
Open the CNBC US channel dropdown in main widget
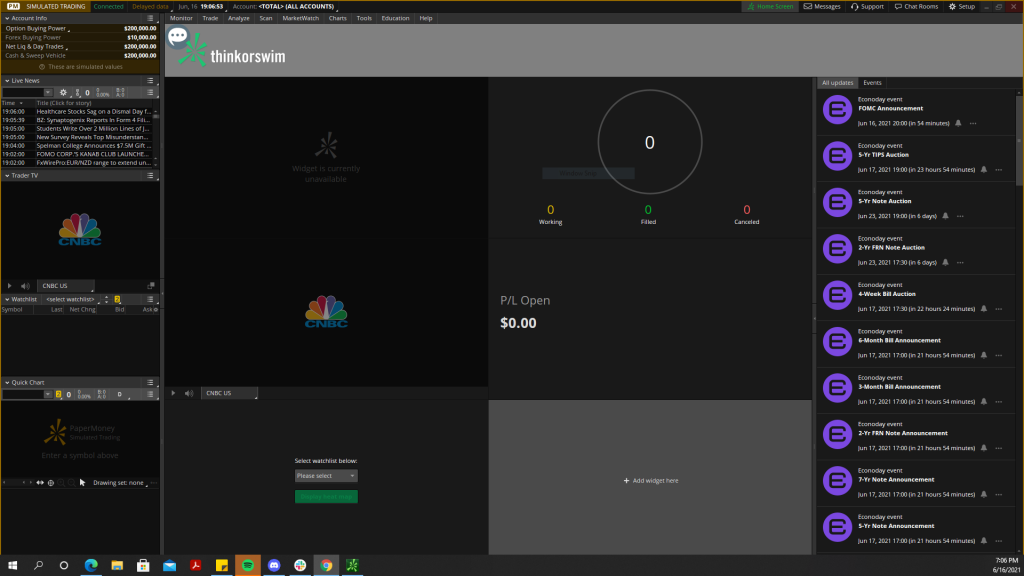tap(229, 393)
